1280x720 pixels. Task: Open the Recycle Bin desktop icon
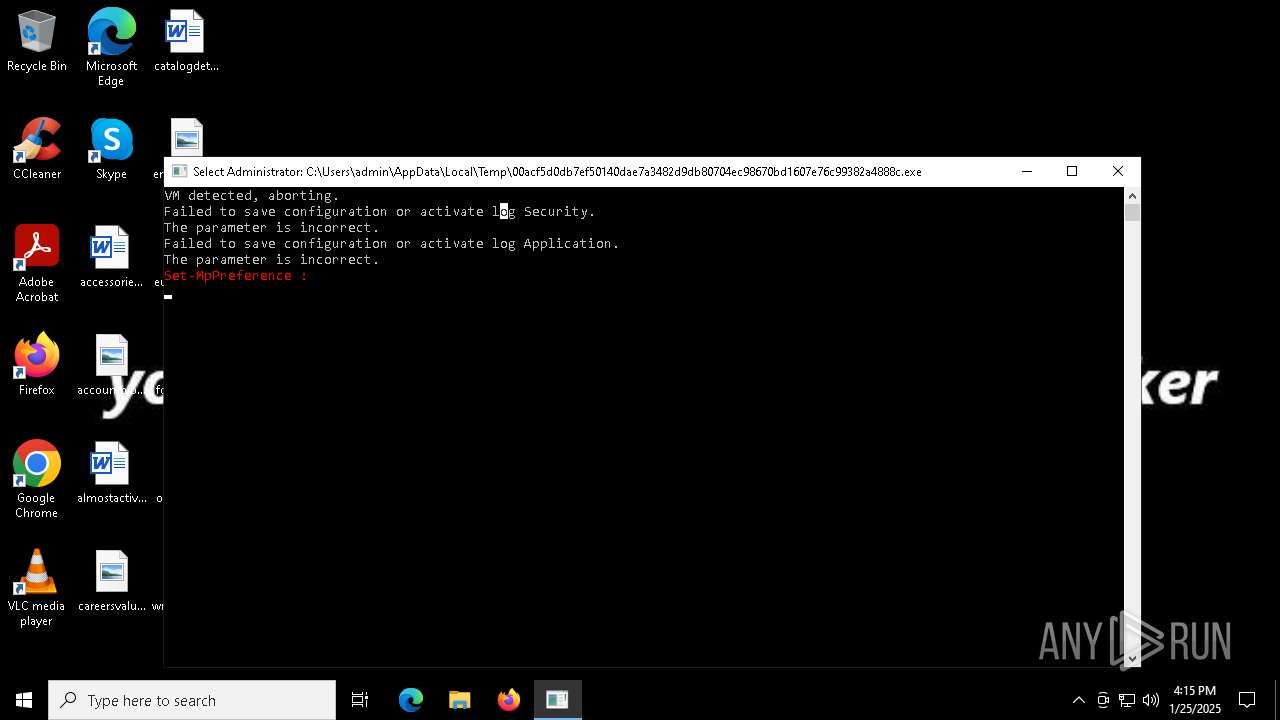[37, 42]
